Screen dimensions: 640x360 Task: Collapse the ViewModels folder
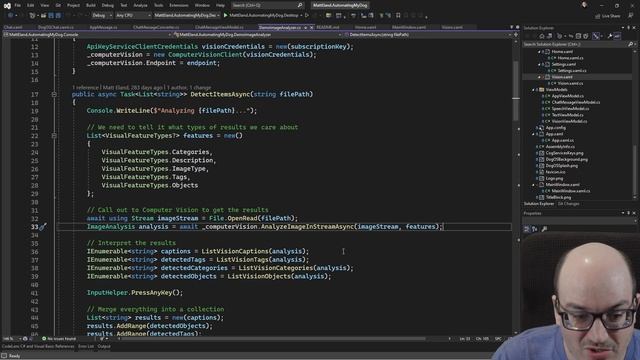coord(533,90)
